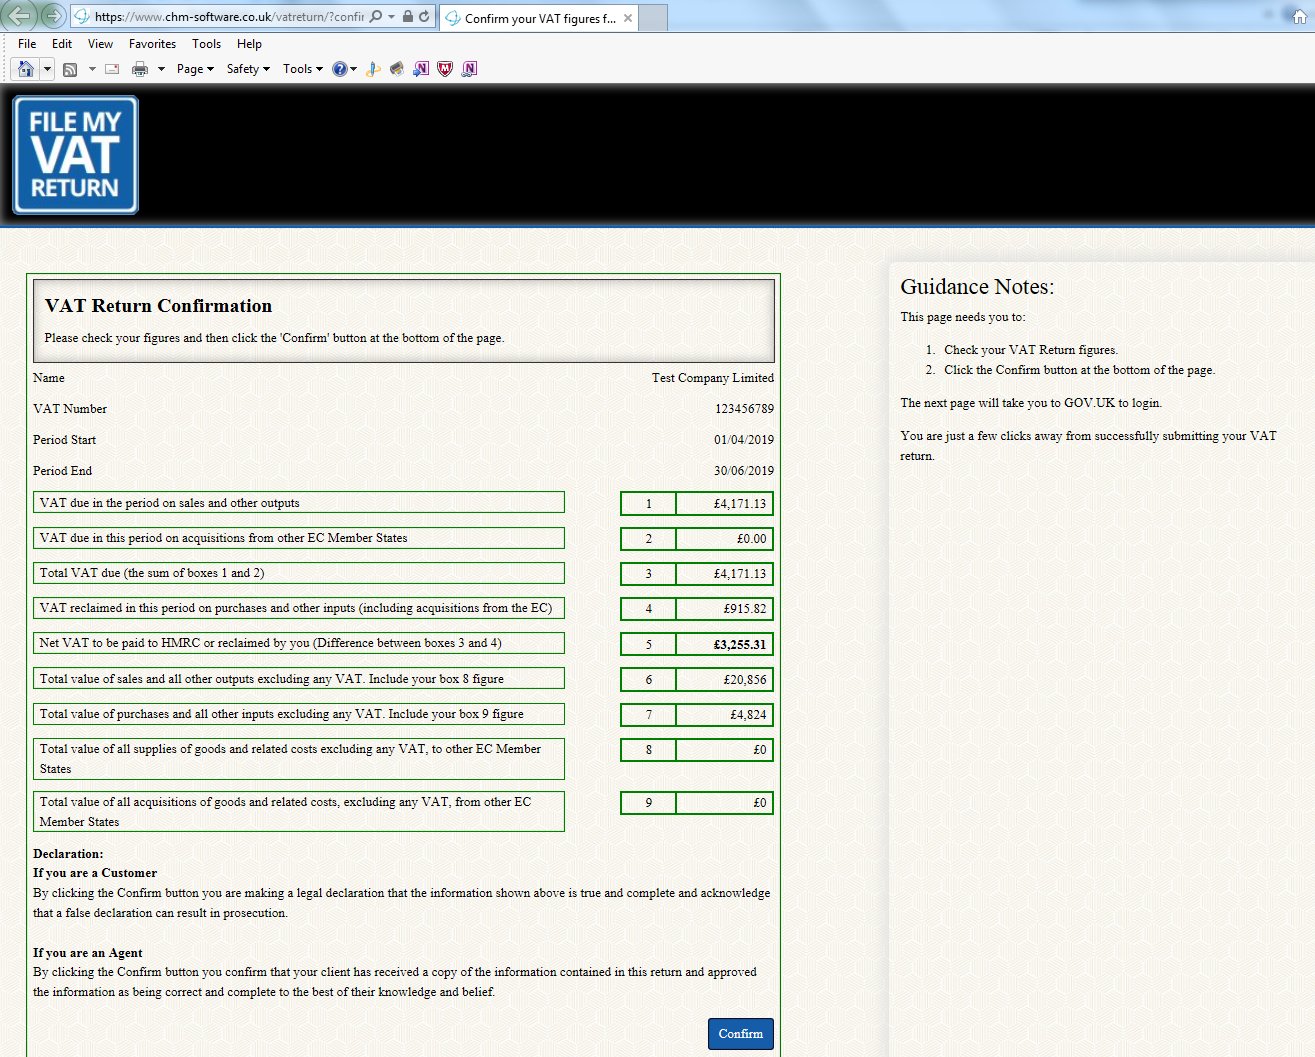The image size is (1315, 1057).
Task: Open the Favorites menu
Action: [x=152, y=44]
